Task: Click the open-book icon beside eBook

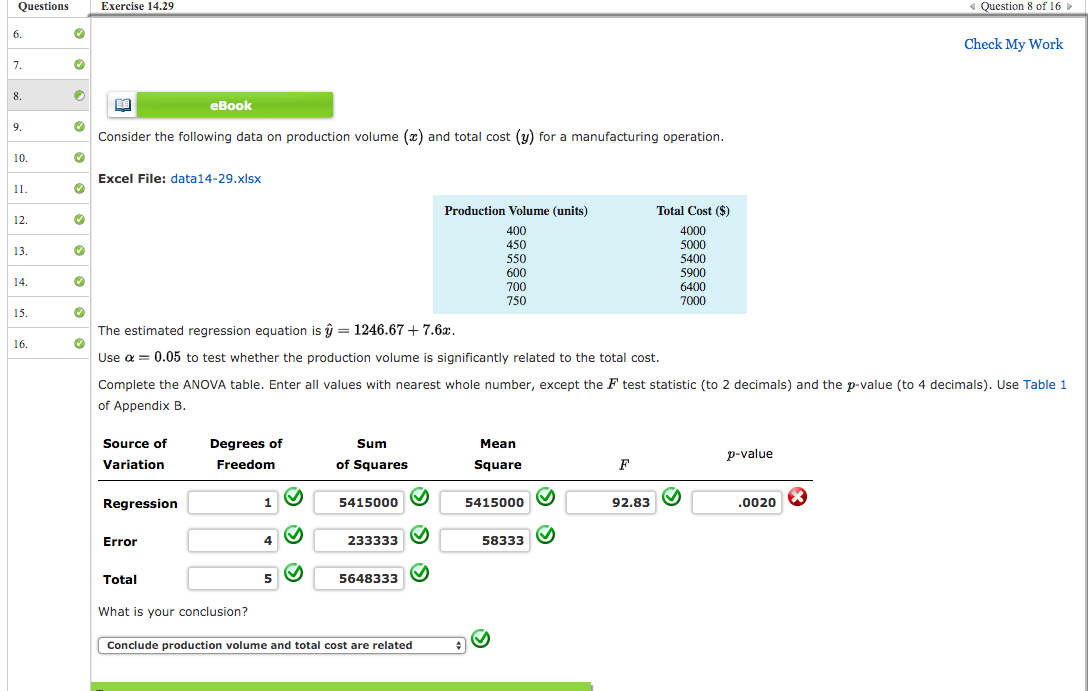Action: tap(122, 104)
